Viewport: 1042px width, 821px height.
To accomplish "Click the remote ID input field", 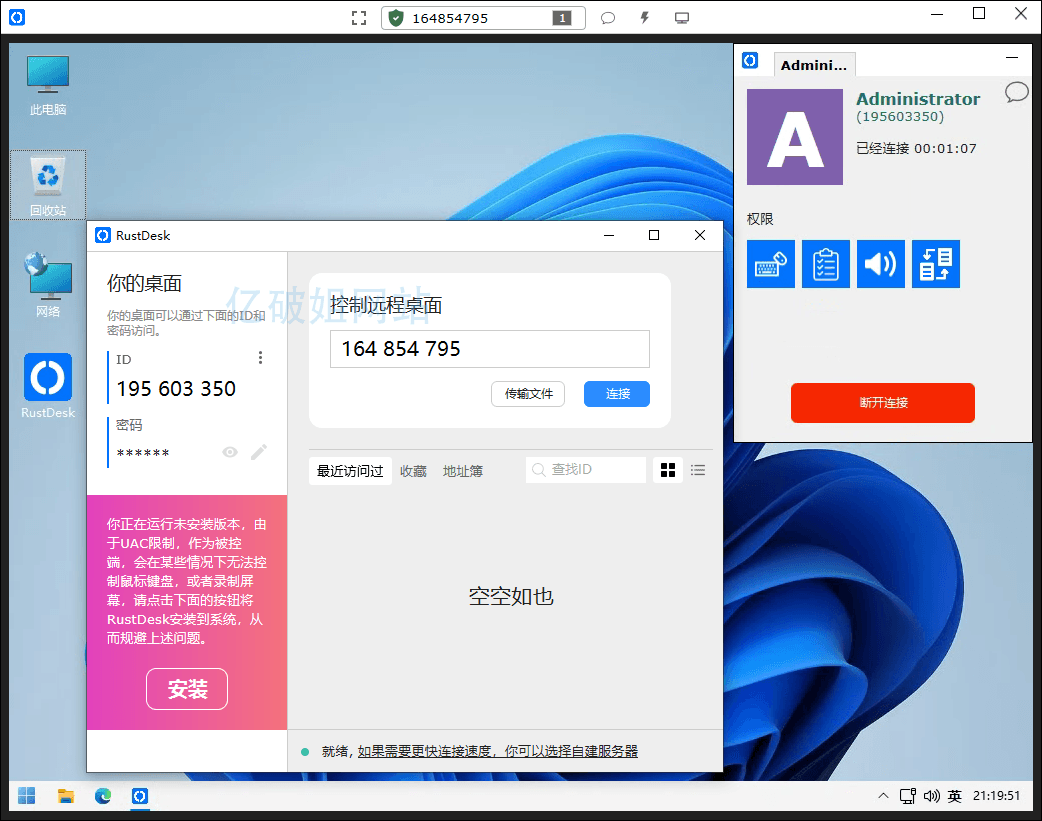I will point(490,349).
